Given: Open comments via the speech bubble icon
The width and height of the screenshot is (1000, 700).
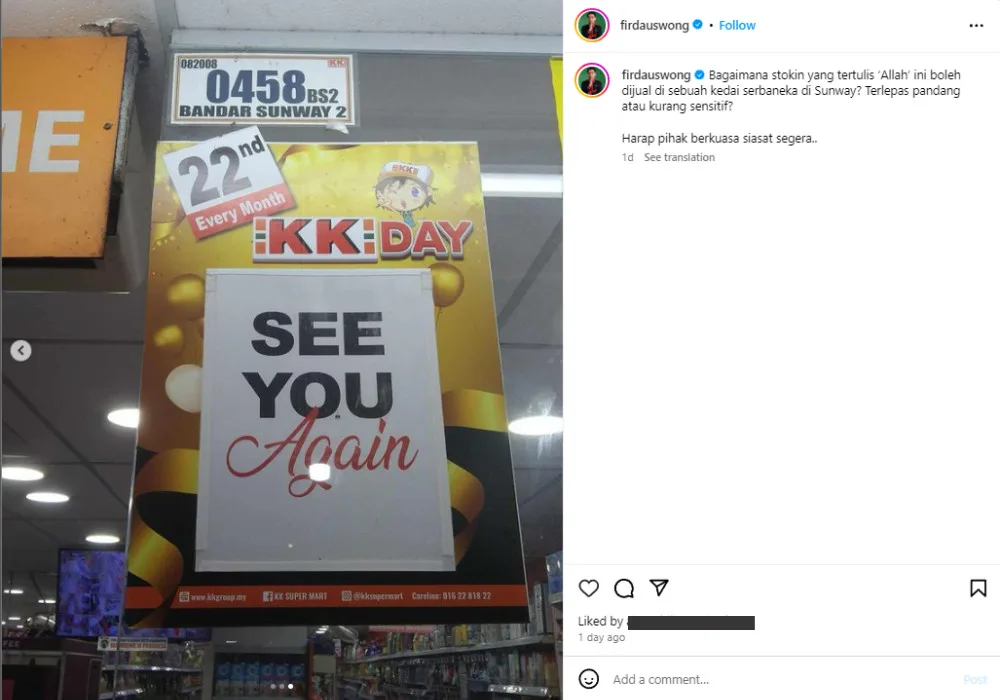Looking at the screenshot, I should tap(624, 588).
